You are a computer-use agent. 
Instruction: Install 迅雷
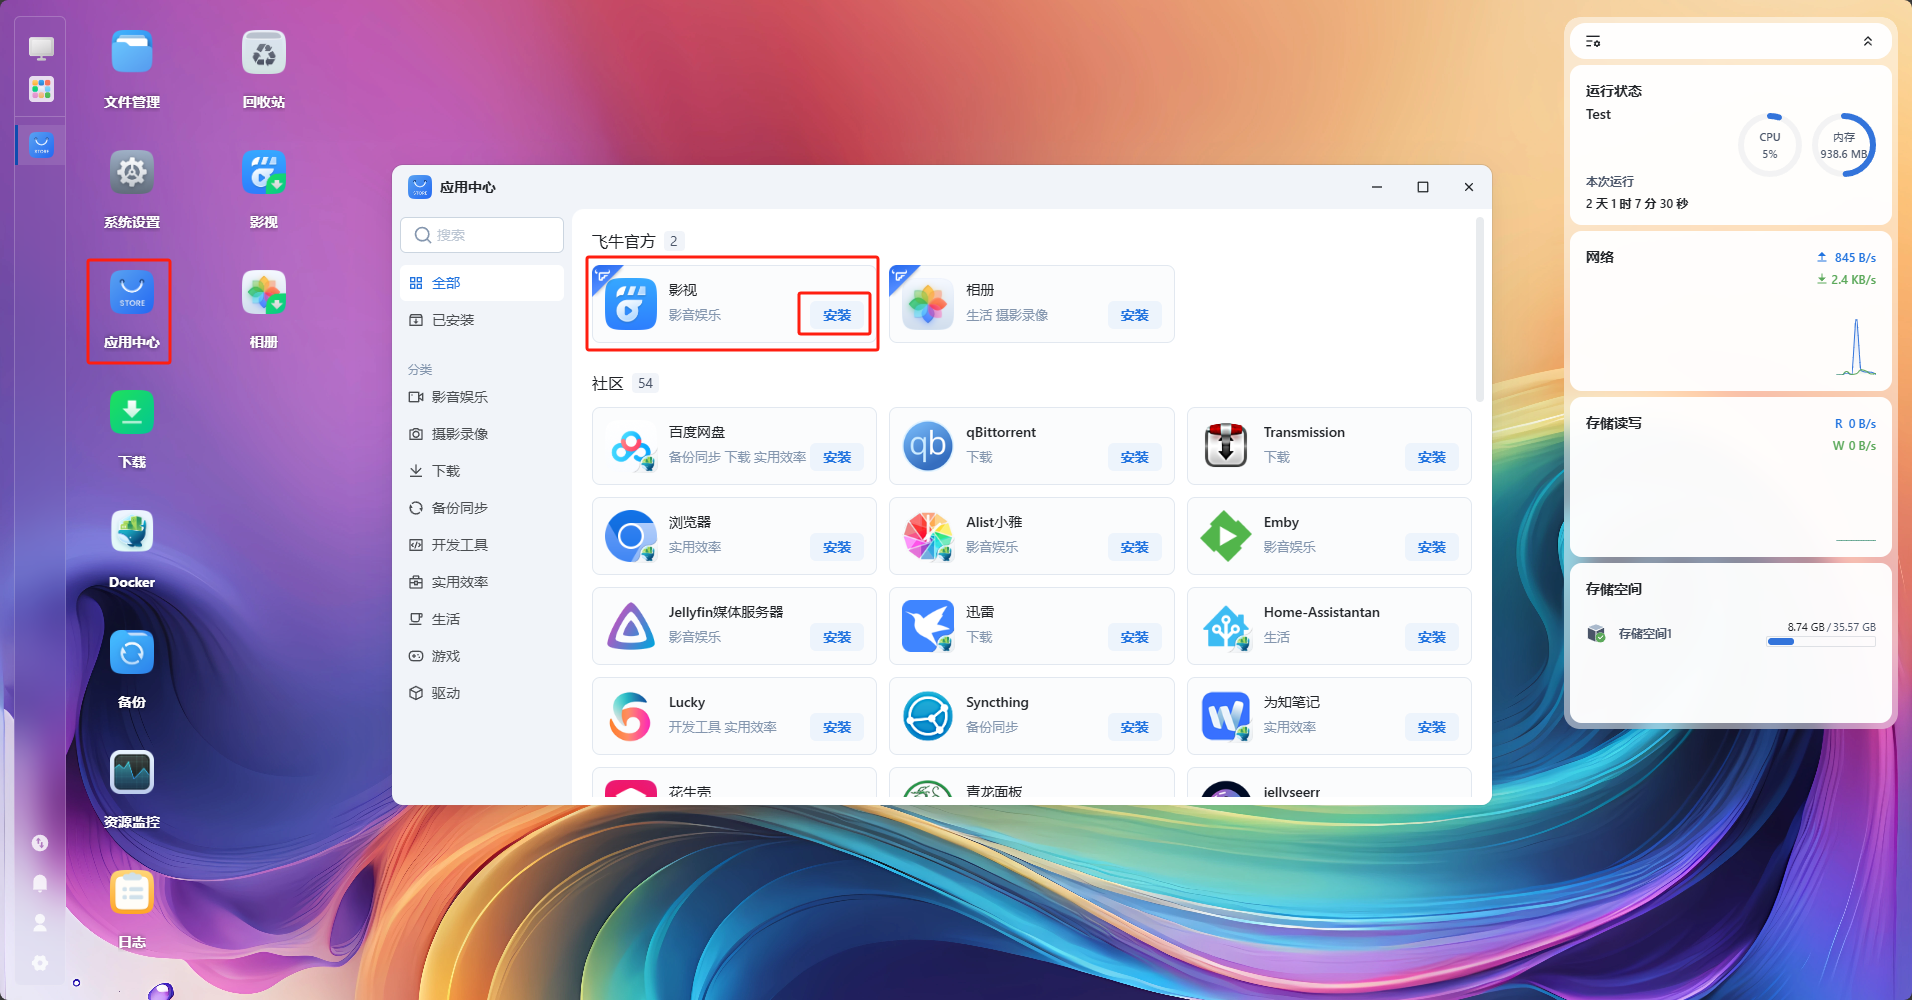[x=1134, y=637]
